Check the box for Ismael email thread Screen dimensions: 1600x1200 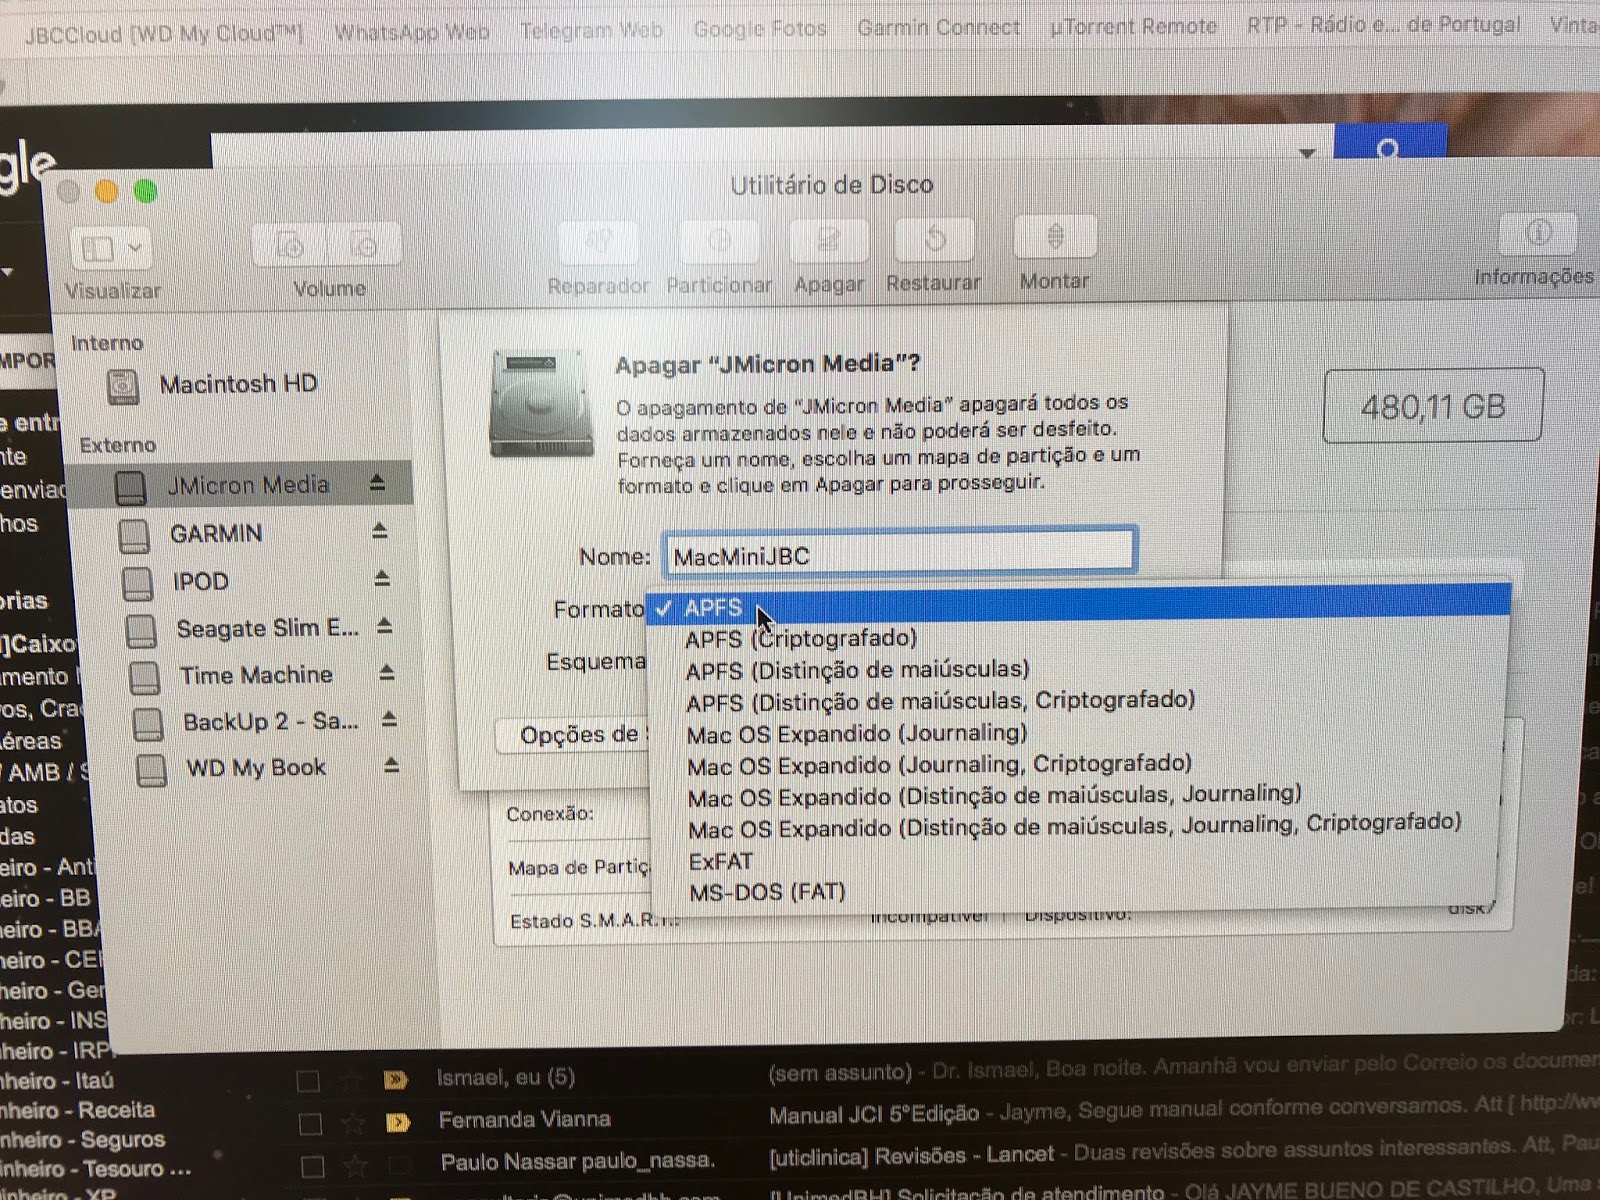[308, 1080]
